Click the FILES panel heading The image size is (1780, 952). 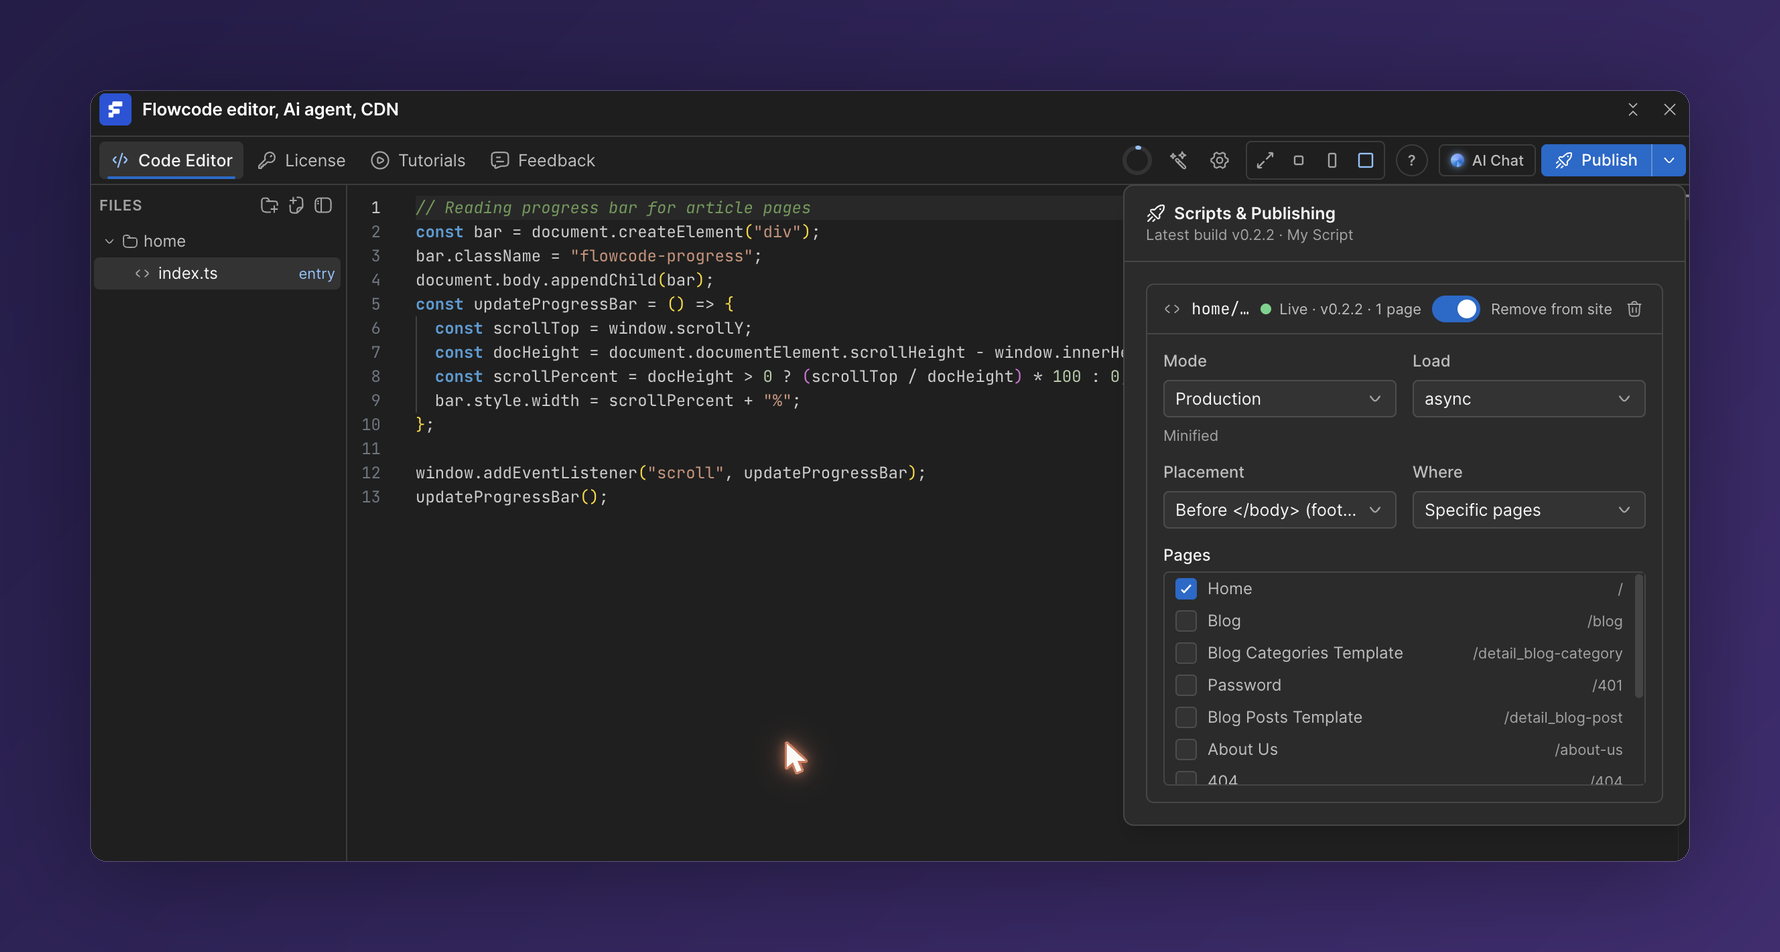pyautogui.click(x=121, y=205)
